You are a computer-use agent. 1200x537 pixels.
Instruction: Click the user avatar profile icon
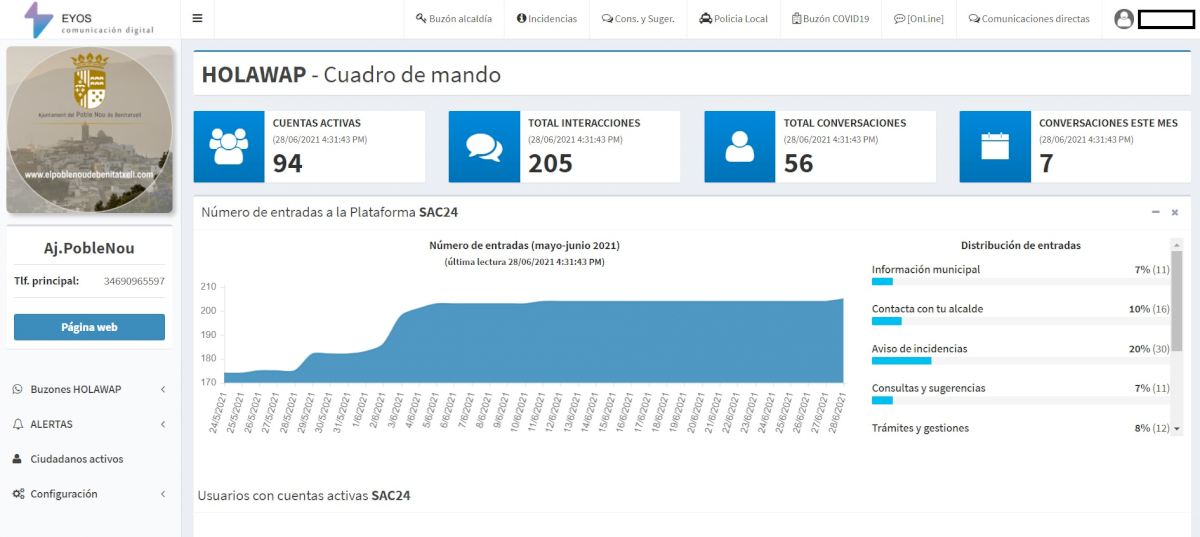1124,19
